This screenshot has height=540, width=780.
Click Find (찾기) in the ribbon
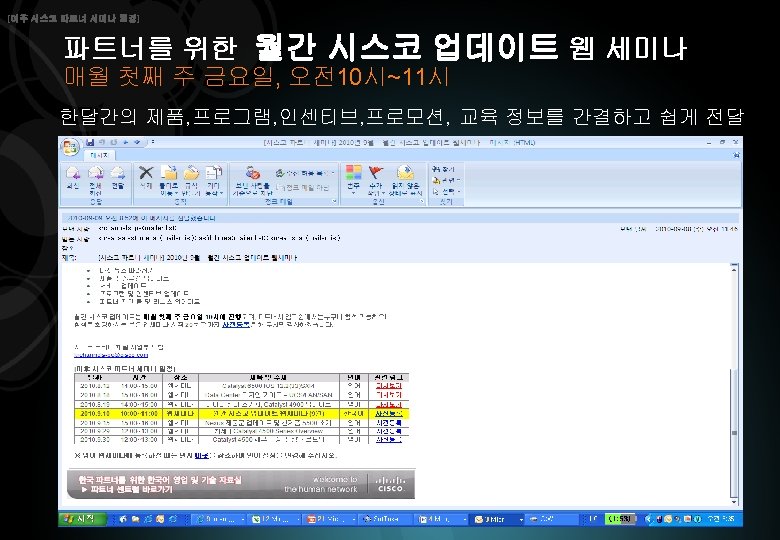(x=443, y=169)
